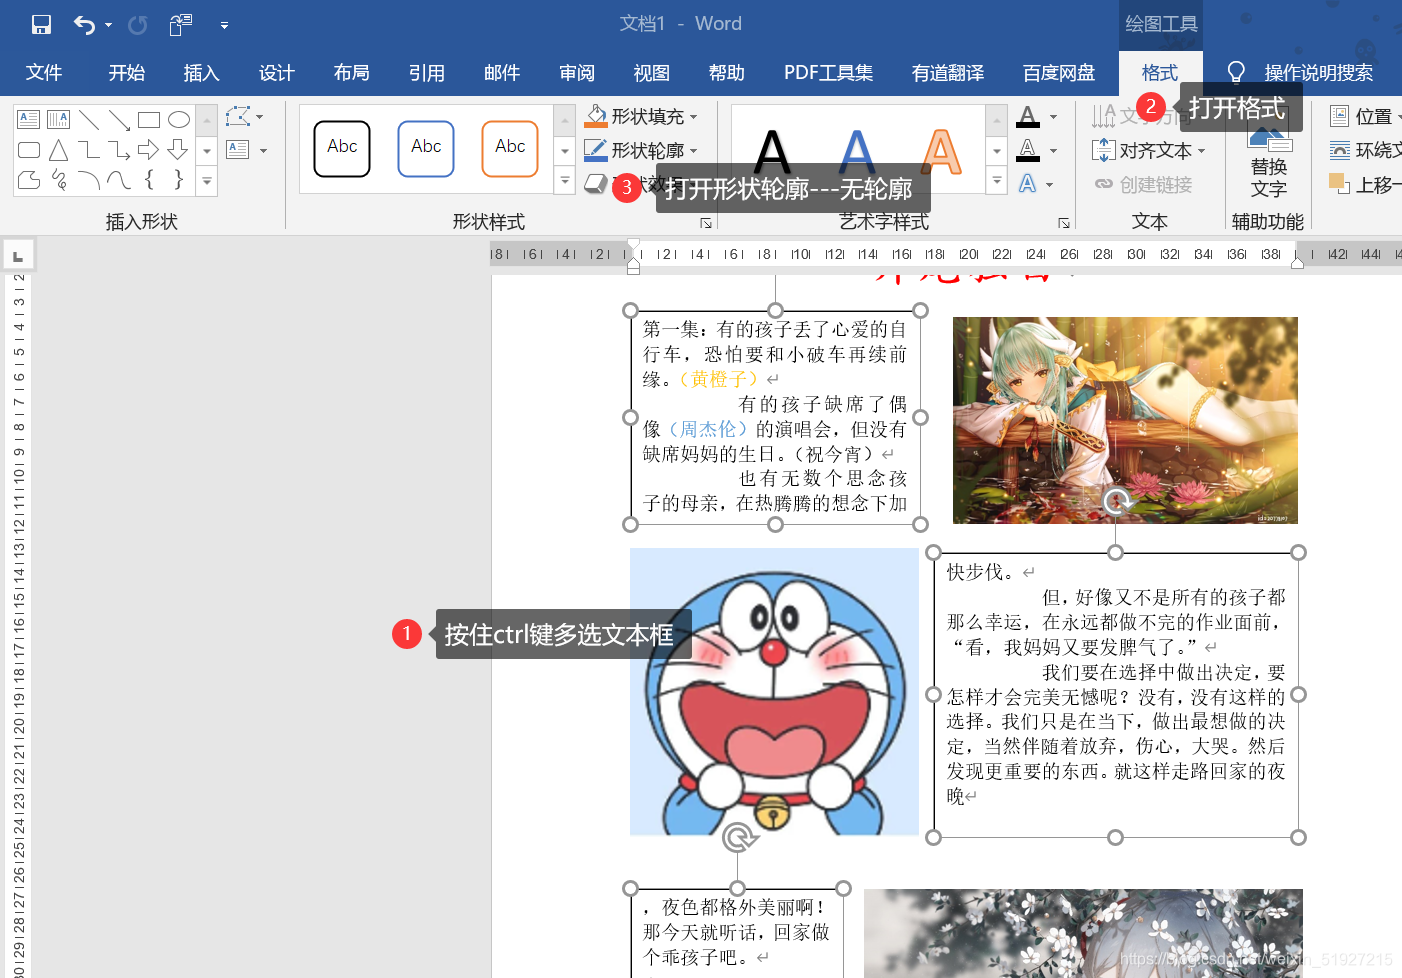Apply the blue A WordArt style
This screenshot has height=978, width=1402.
click(856, 152)
